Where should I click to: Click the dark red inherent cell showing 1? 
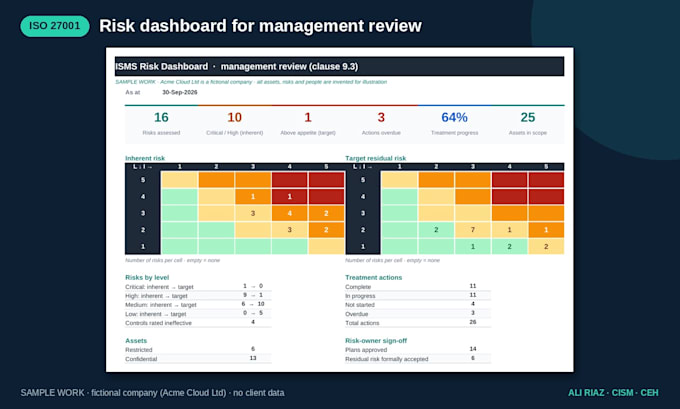[x=290, y=196]
